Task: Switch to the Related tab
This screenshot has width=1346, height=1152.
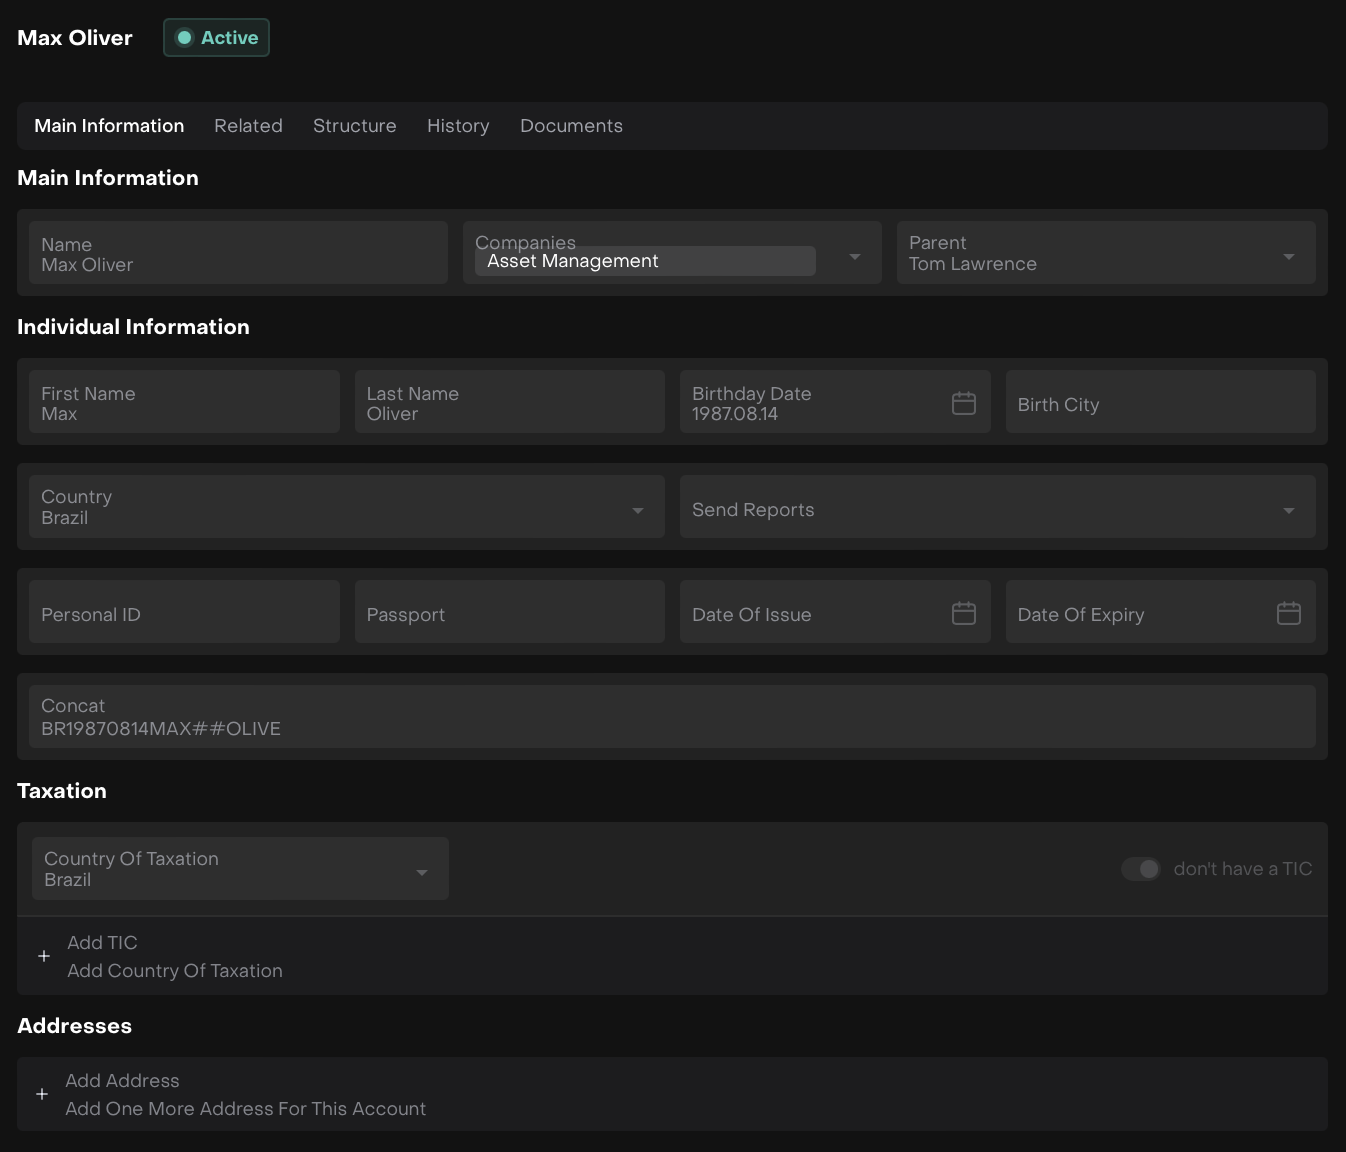Action: (248, 126)
